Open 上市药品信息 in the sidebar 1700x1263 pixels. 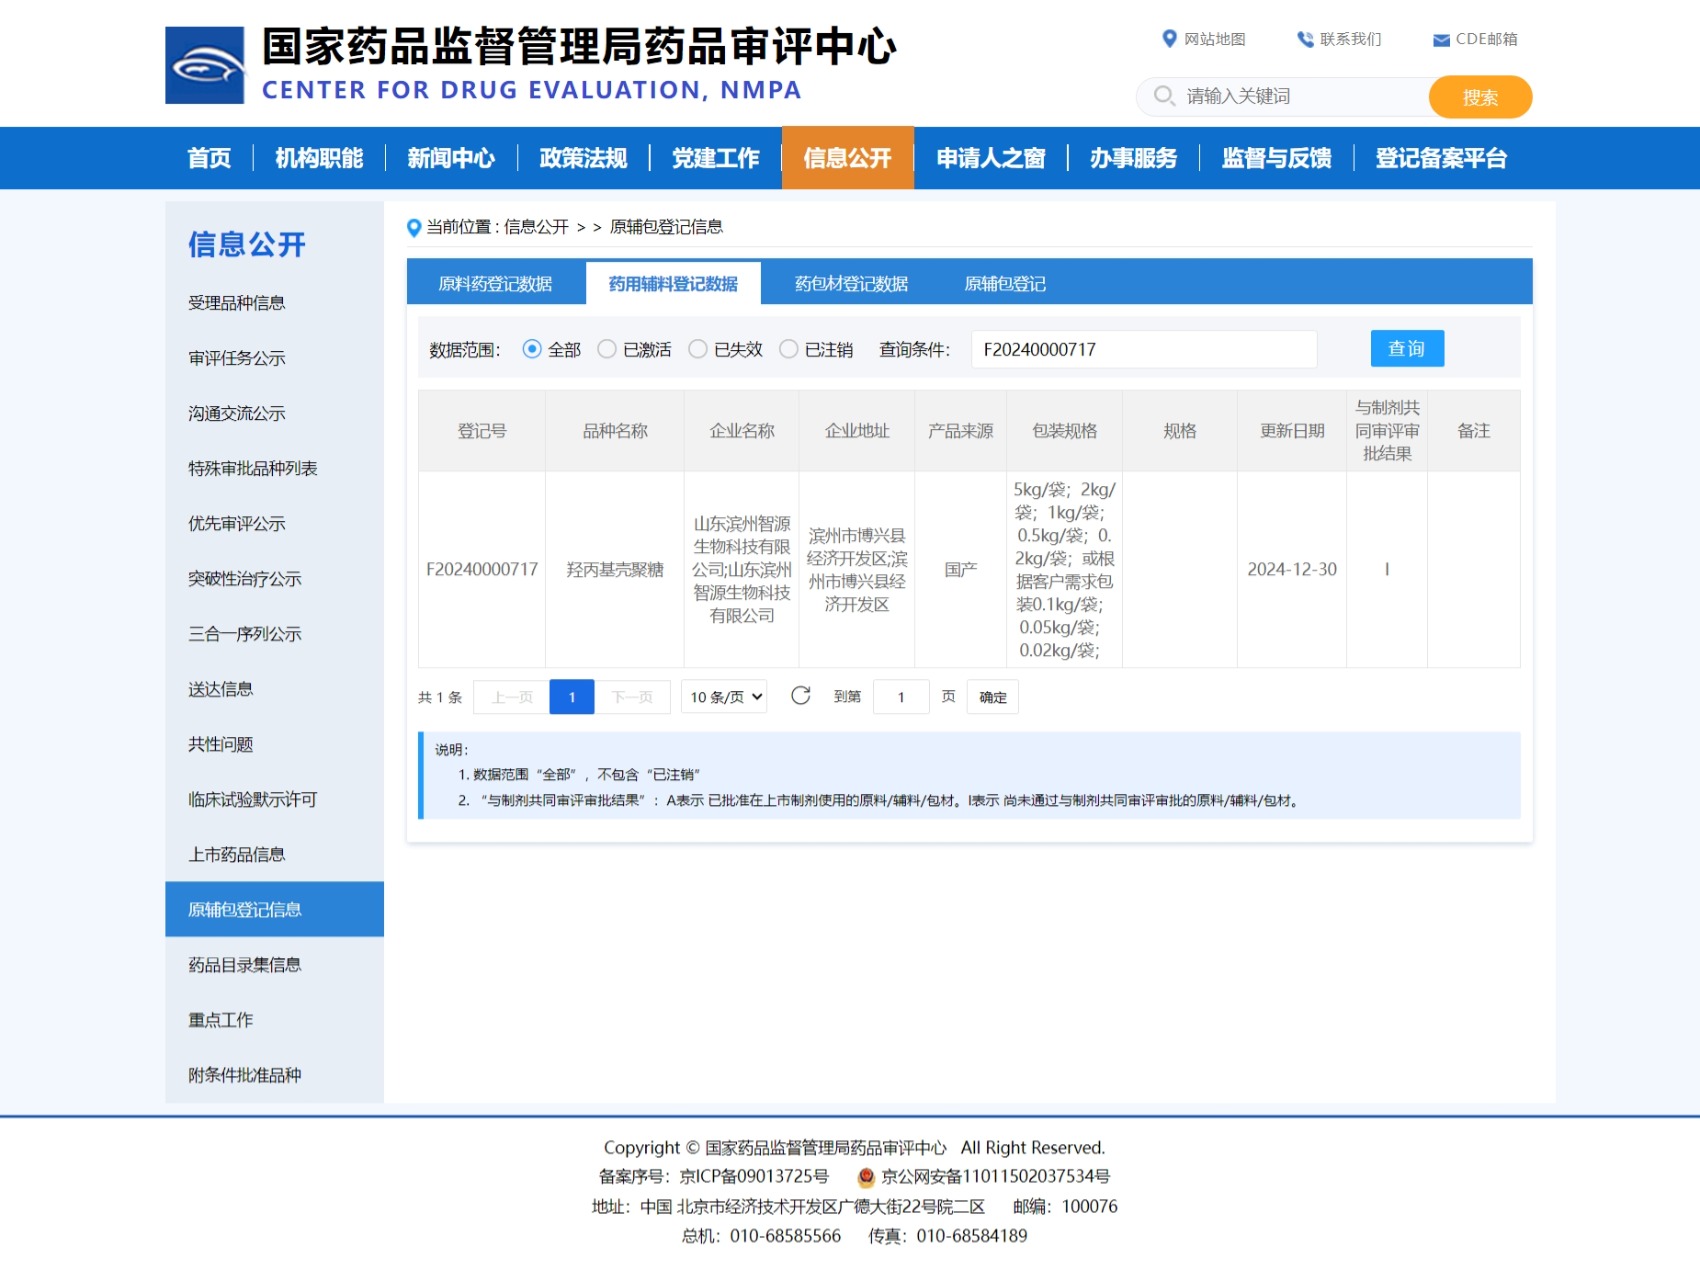237,854
